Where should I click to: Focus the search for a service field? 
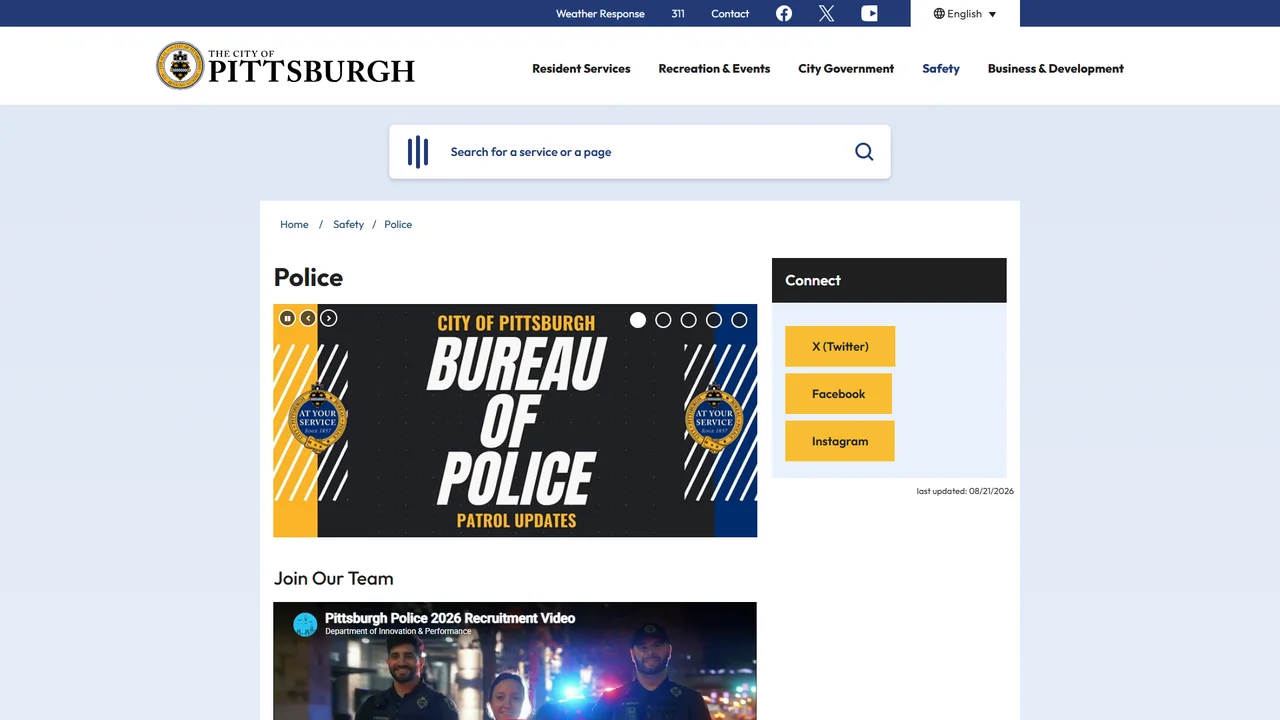640,152
